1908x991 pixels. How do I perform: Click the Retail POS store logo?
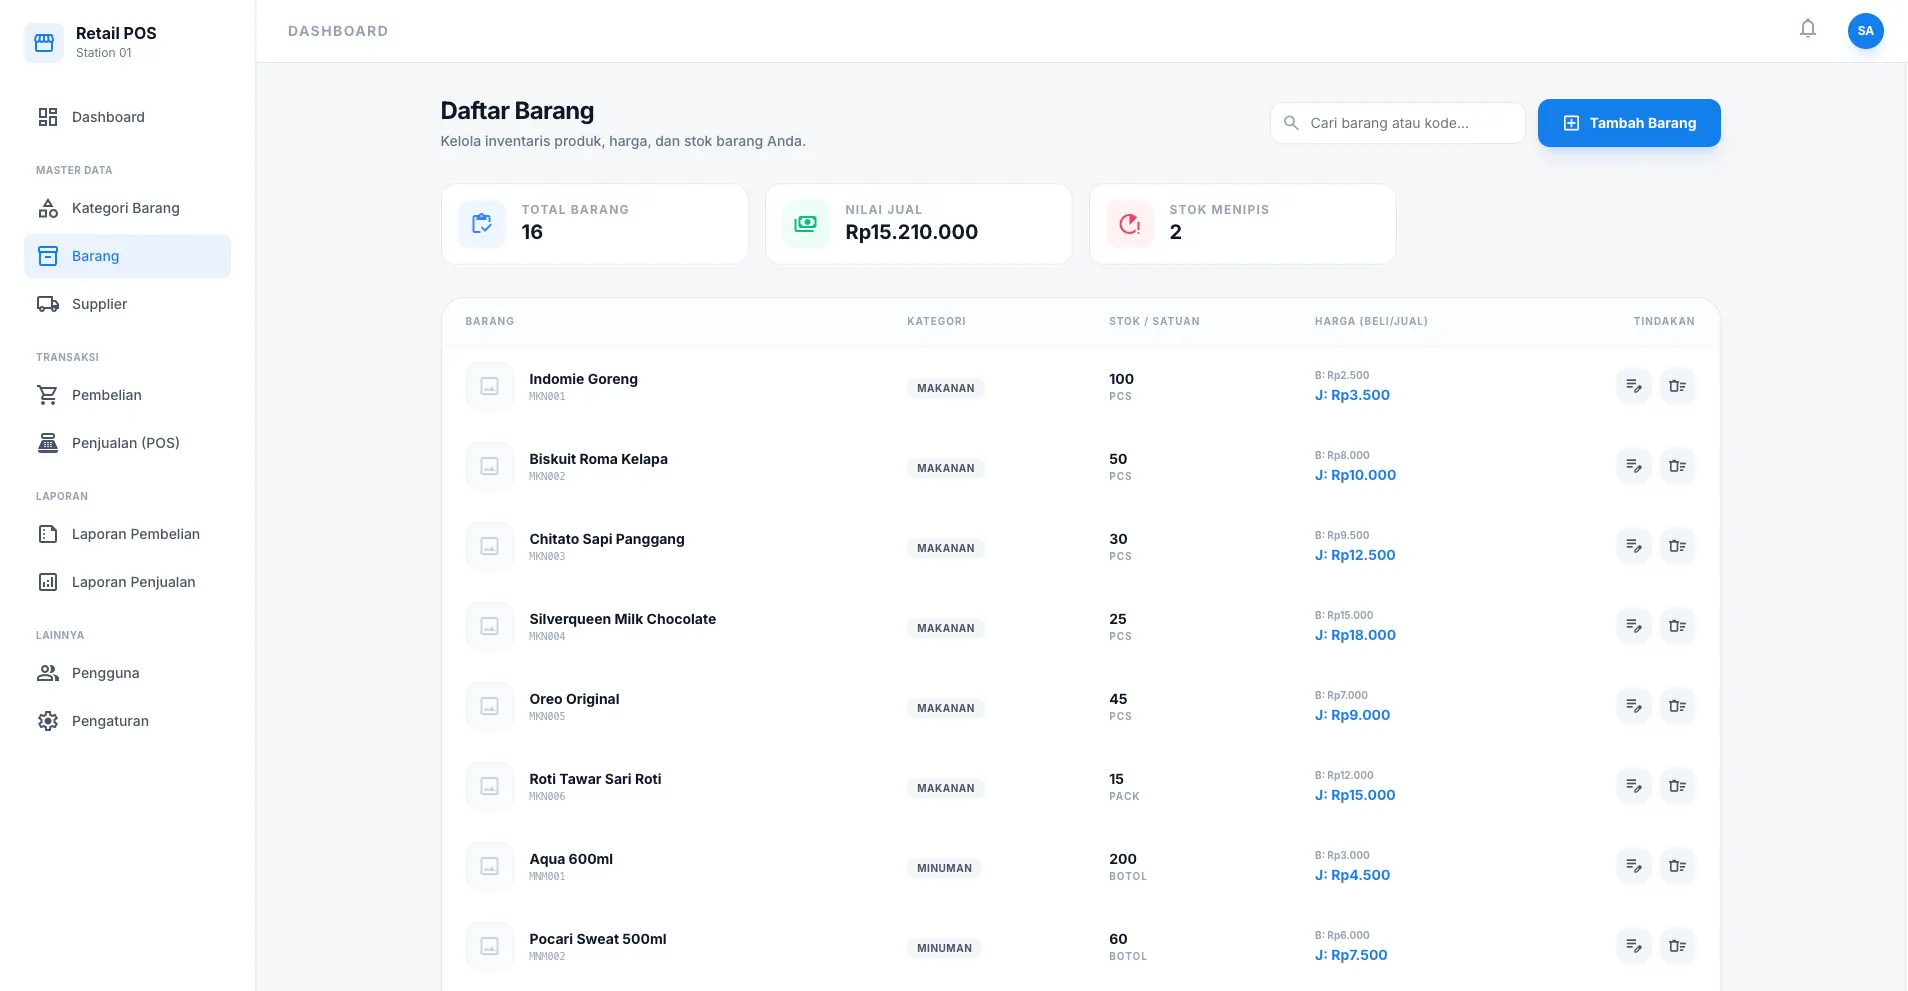pyautogui.click(x=44, y=43)
